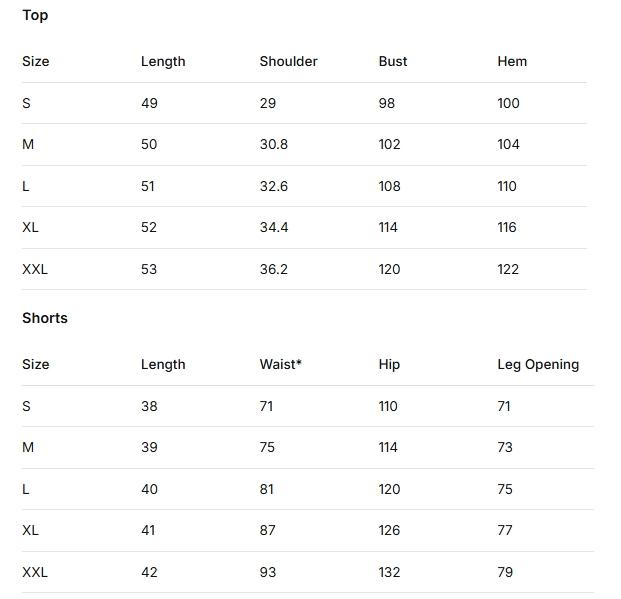Select hip value 132 for XXL shorts
This screenshot has width=621, height=599.
tap(389, 572)
